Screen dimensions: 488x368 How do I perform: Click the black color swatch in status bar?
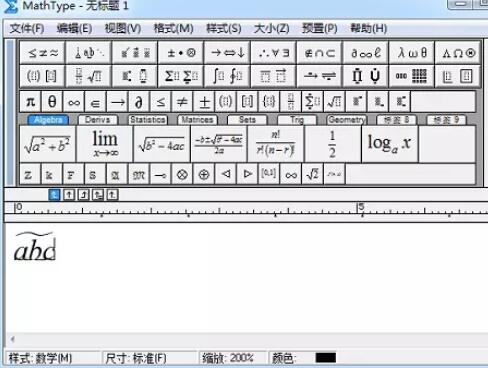pyautogui.click(x=326, y=358)
